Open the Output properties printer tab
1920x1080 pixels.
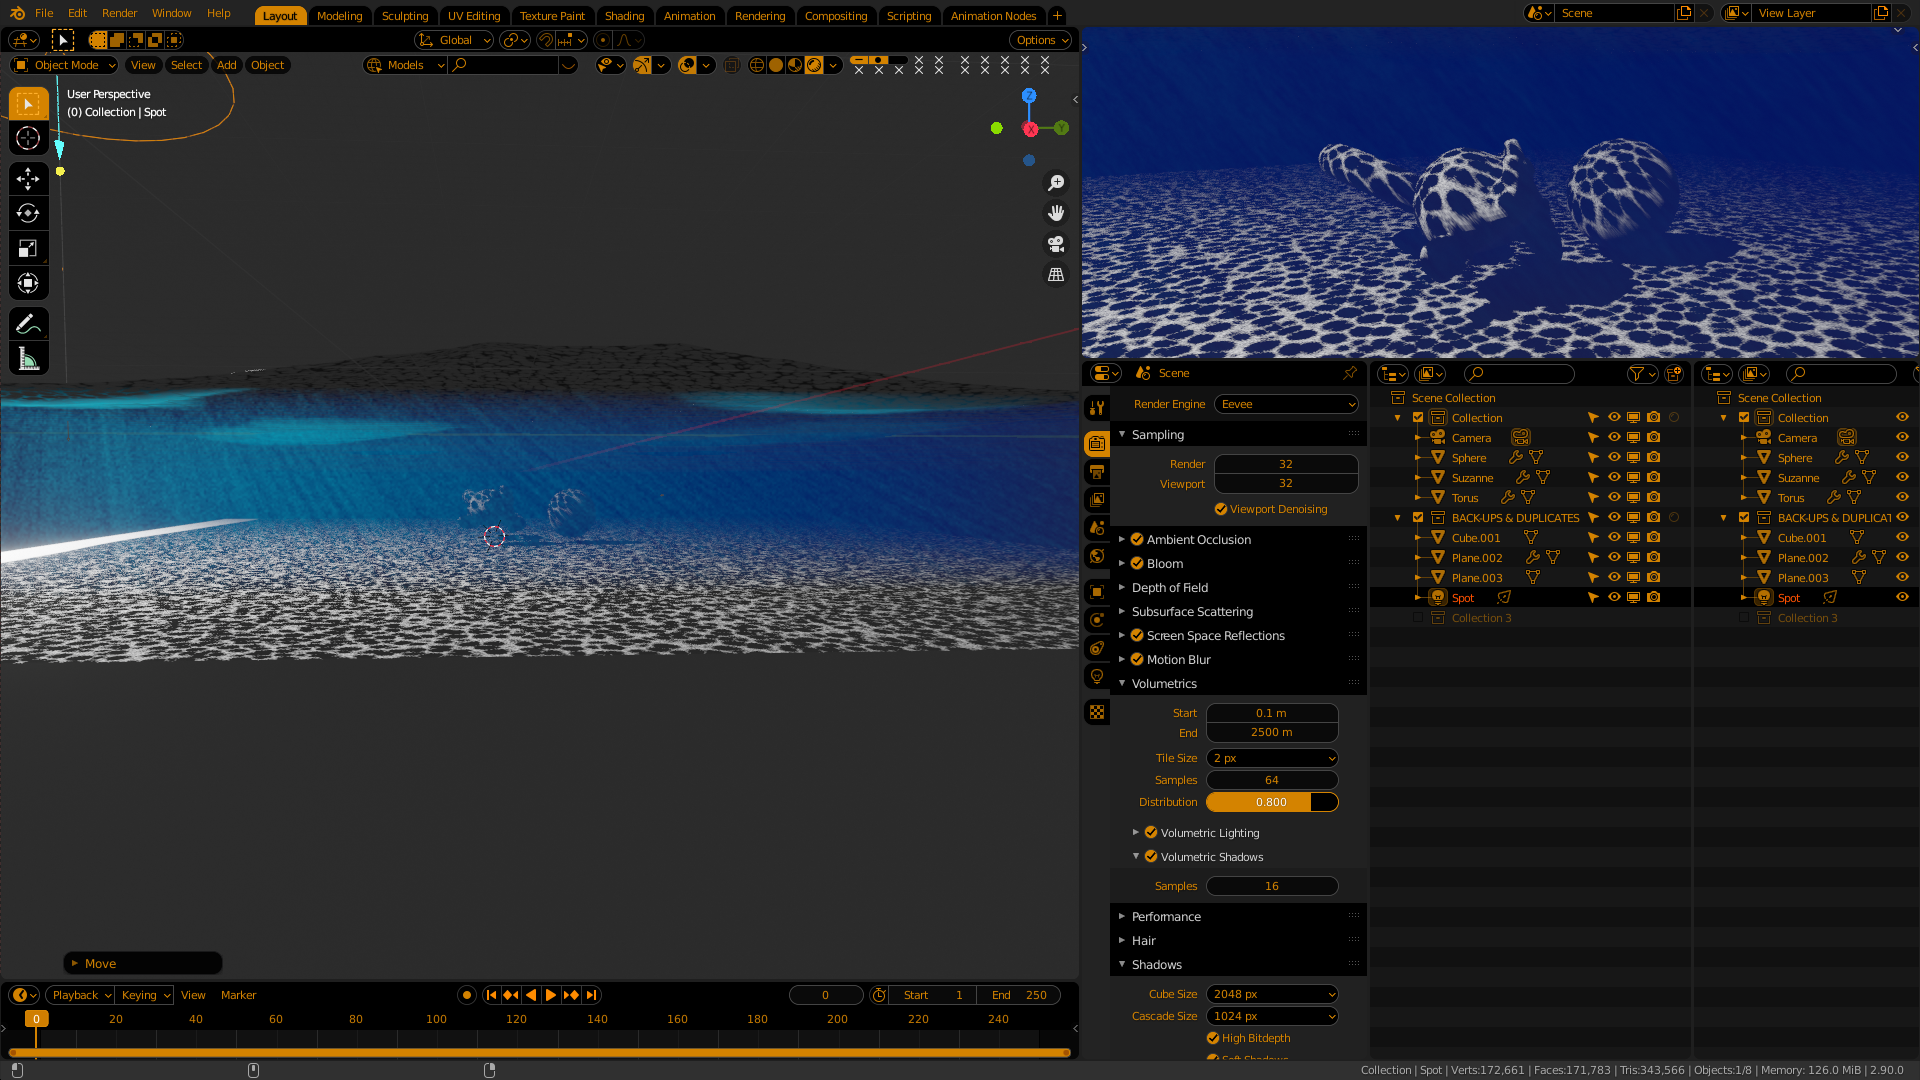pos(1097,472)
